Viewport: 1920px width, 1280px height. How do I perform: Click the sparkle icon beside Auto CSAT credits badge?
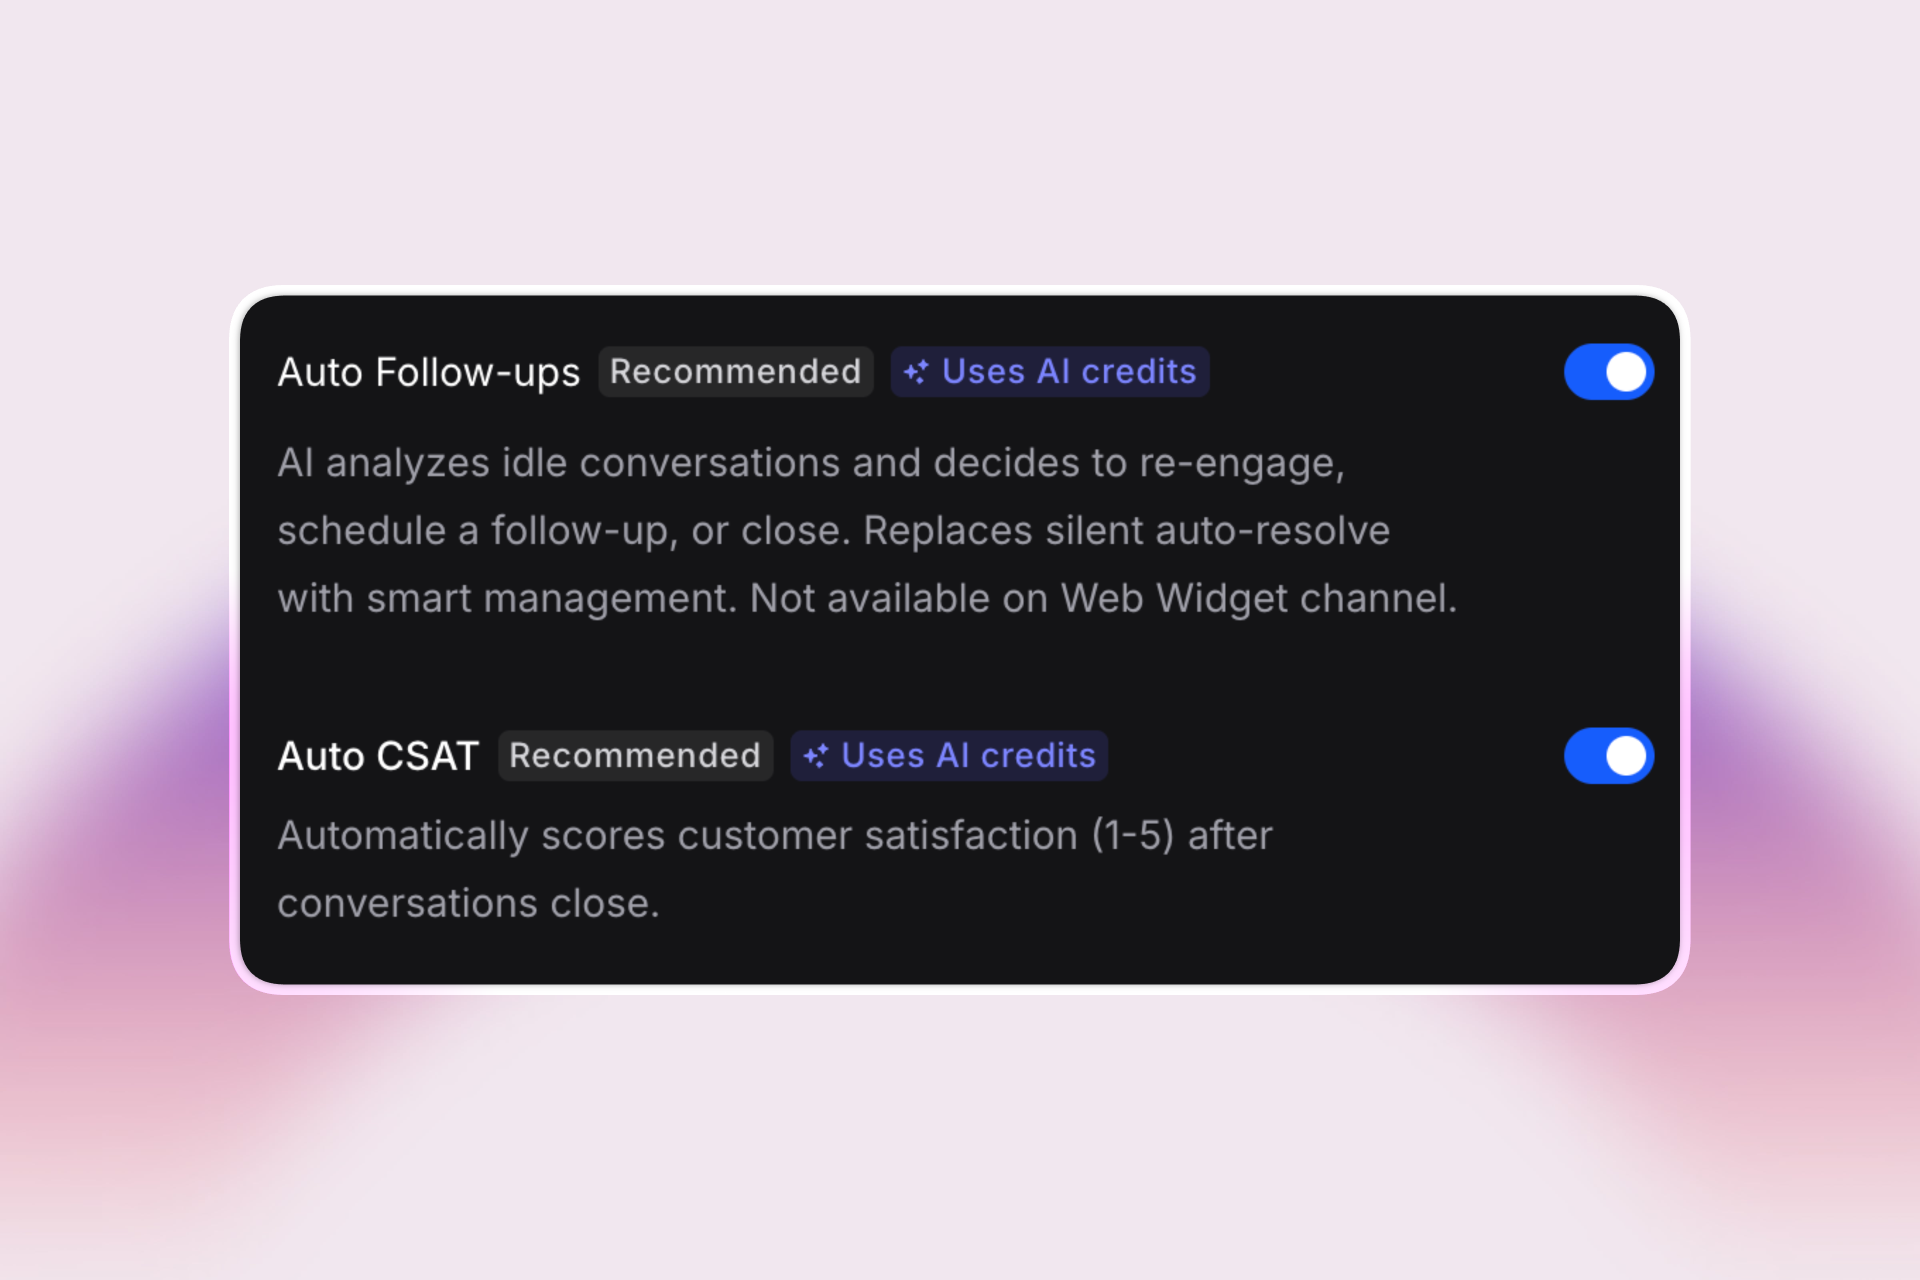pyautogui.click(x=817, y=756)
